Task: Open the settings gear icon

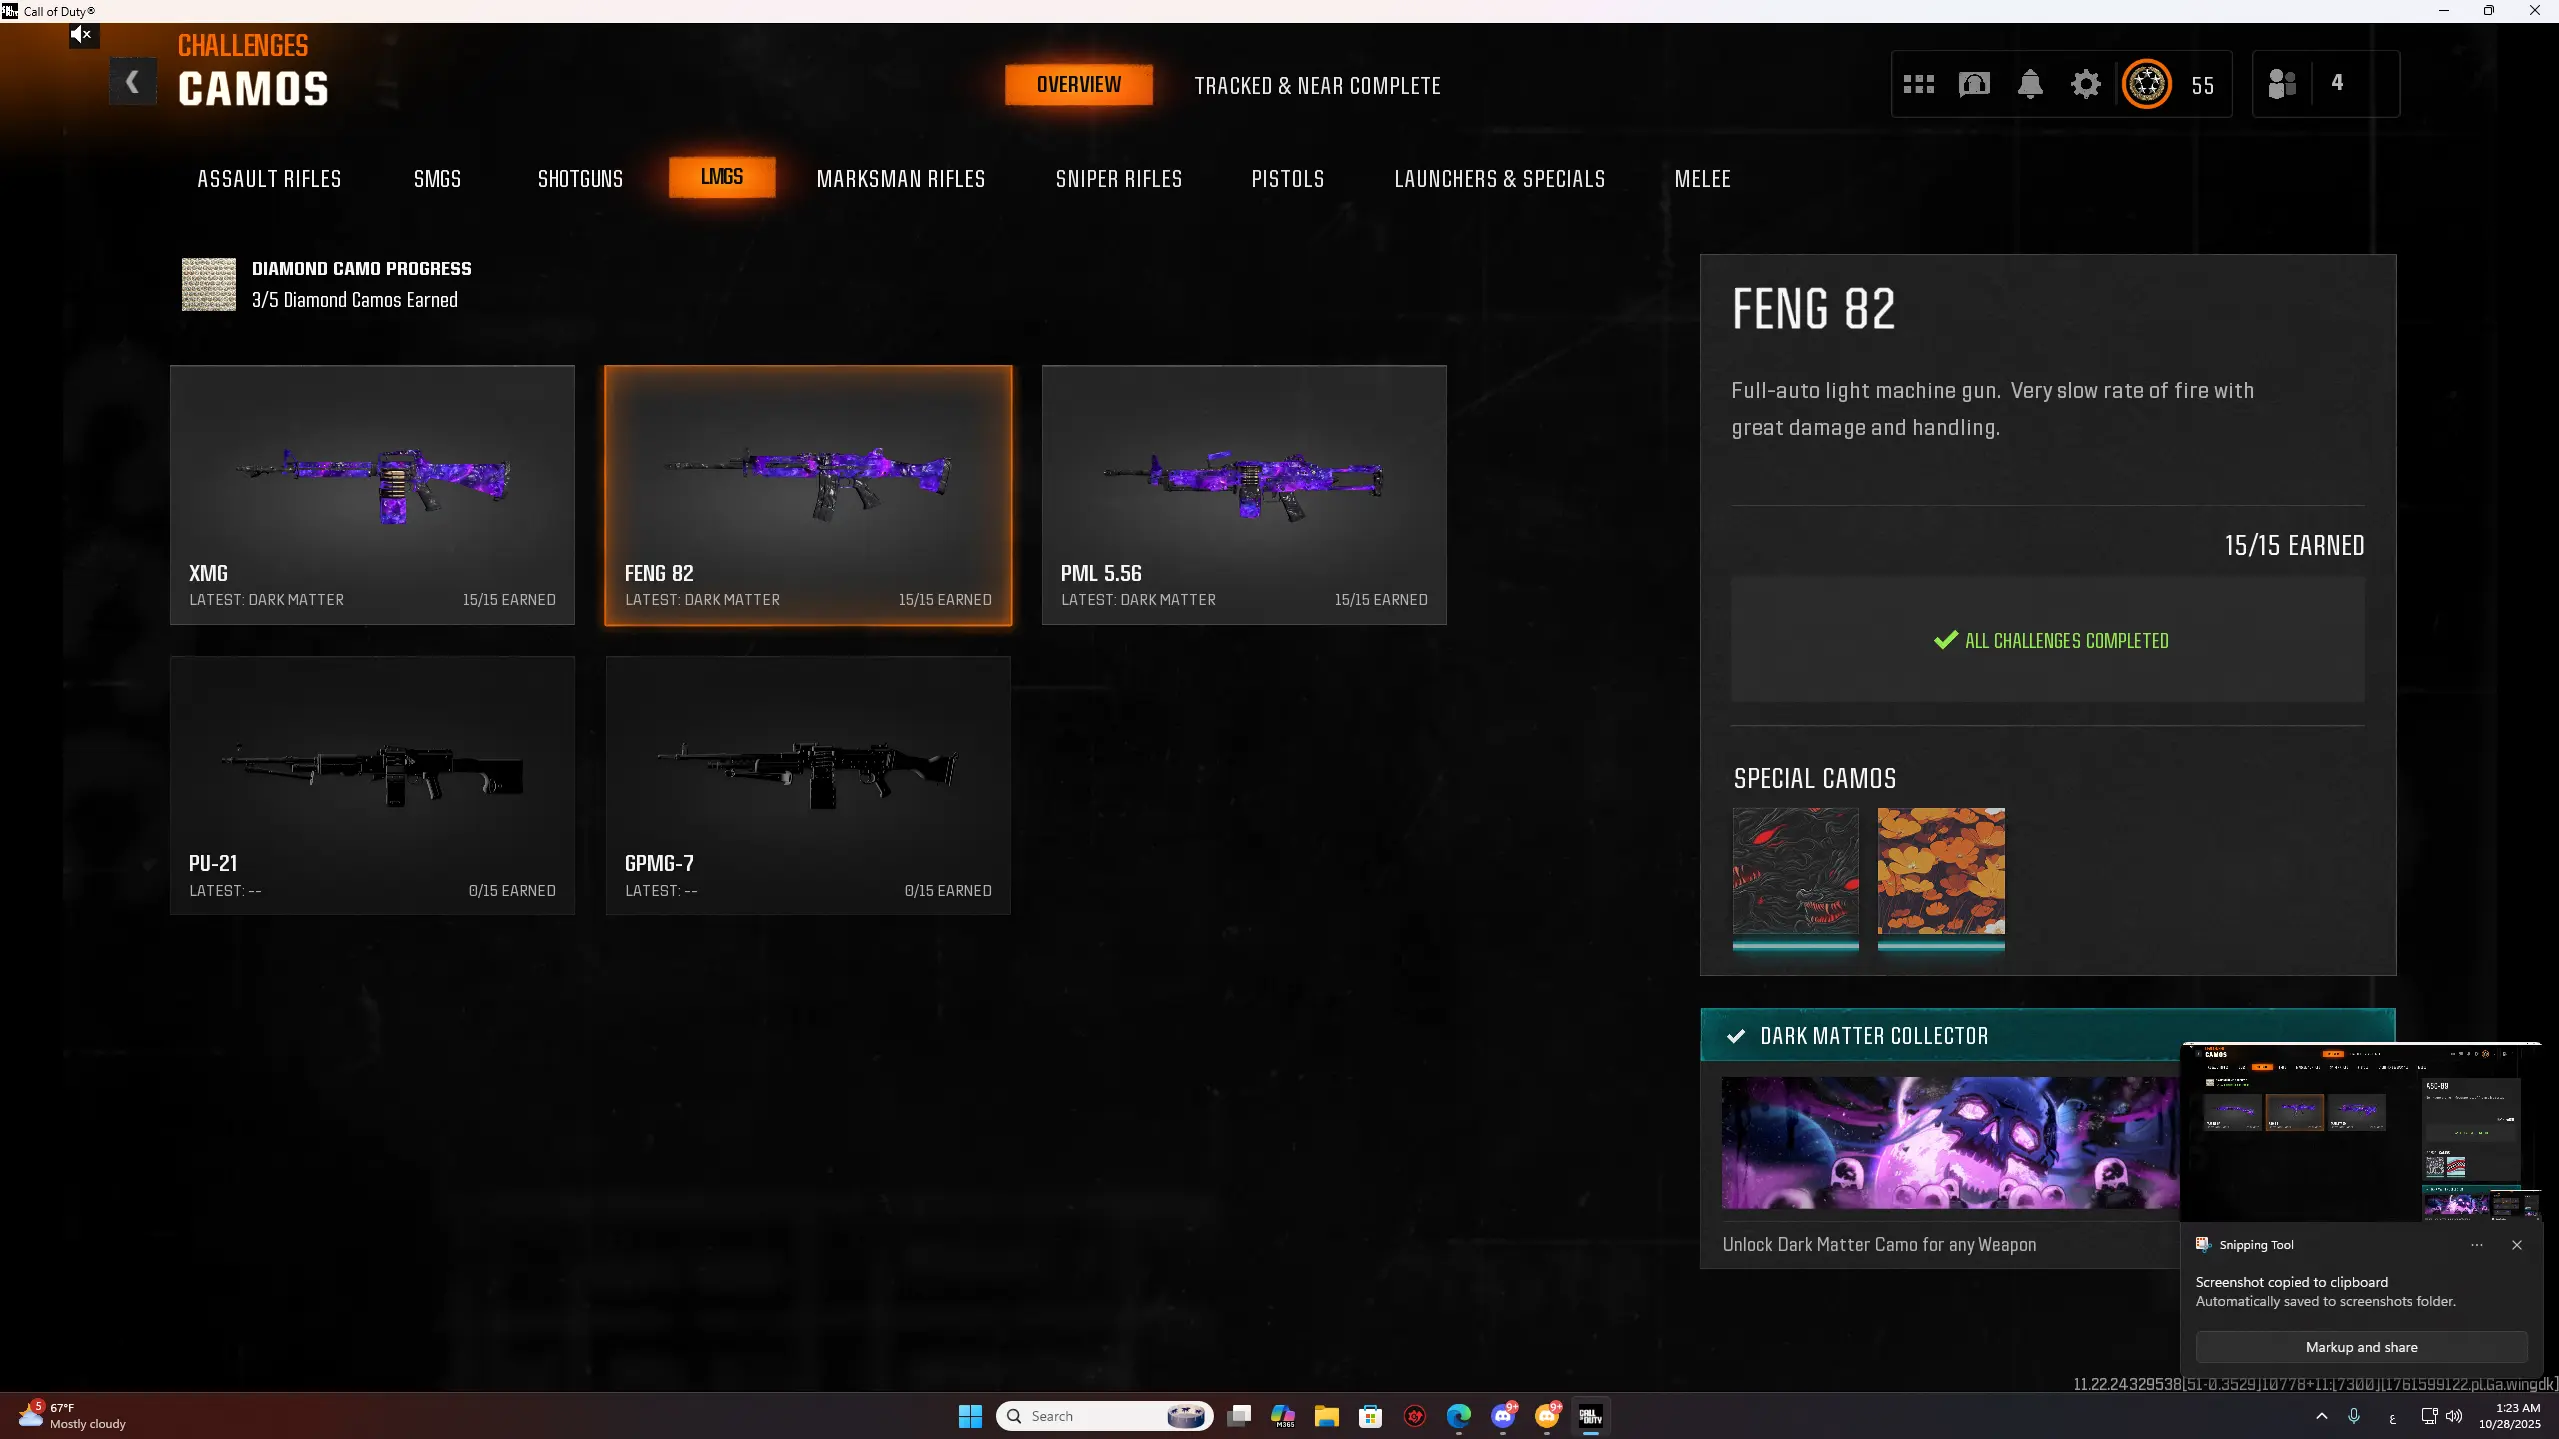Action: (2085, 84)
